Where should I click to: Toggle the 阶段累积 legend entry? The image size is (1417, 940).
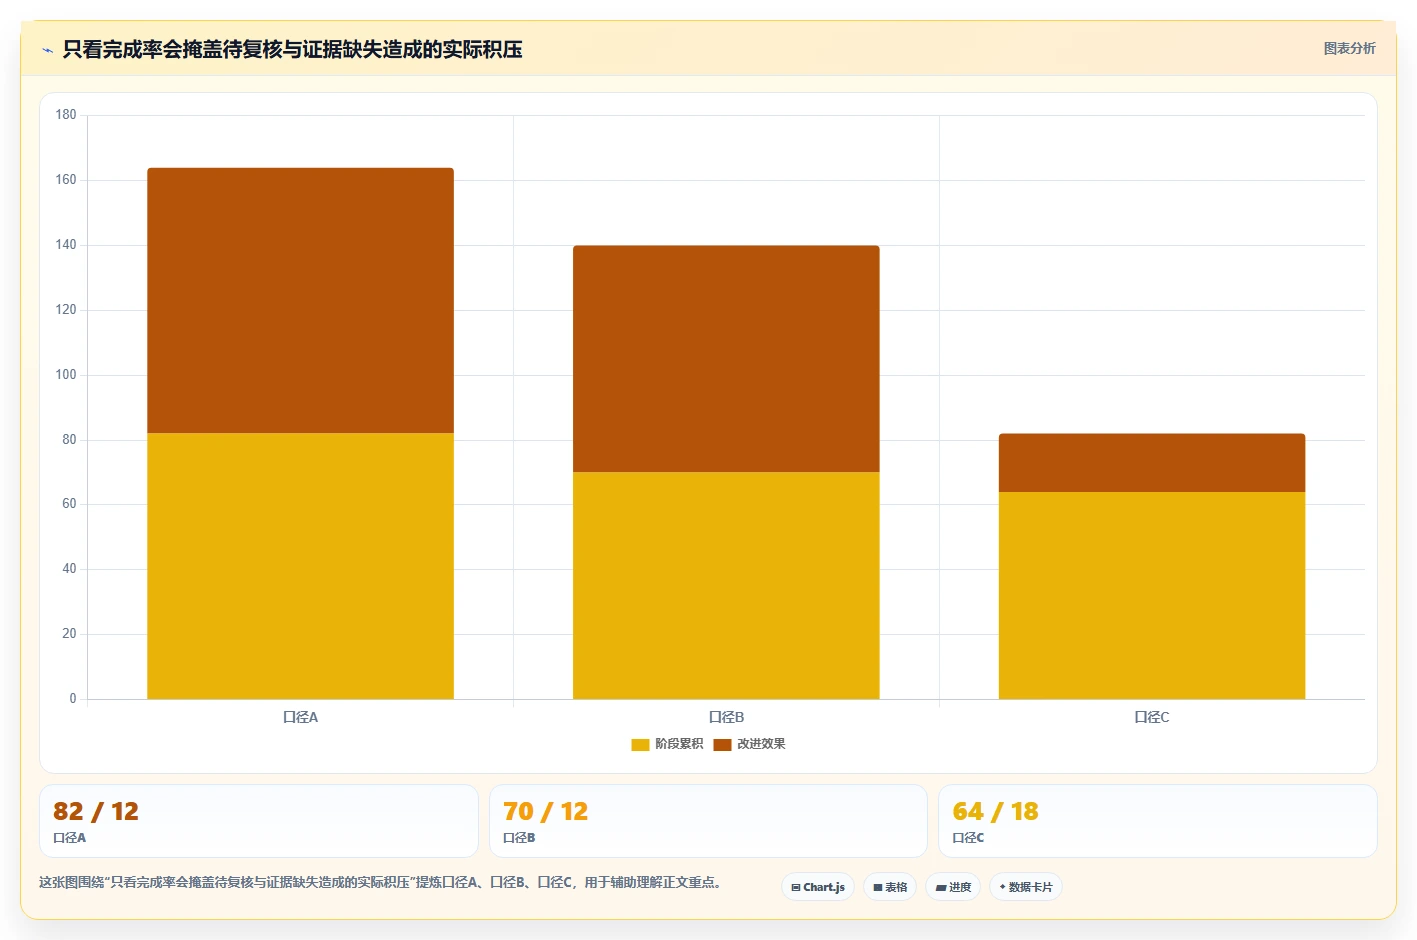click(x=667, y=744)
